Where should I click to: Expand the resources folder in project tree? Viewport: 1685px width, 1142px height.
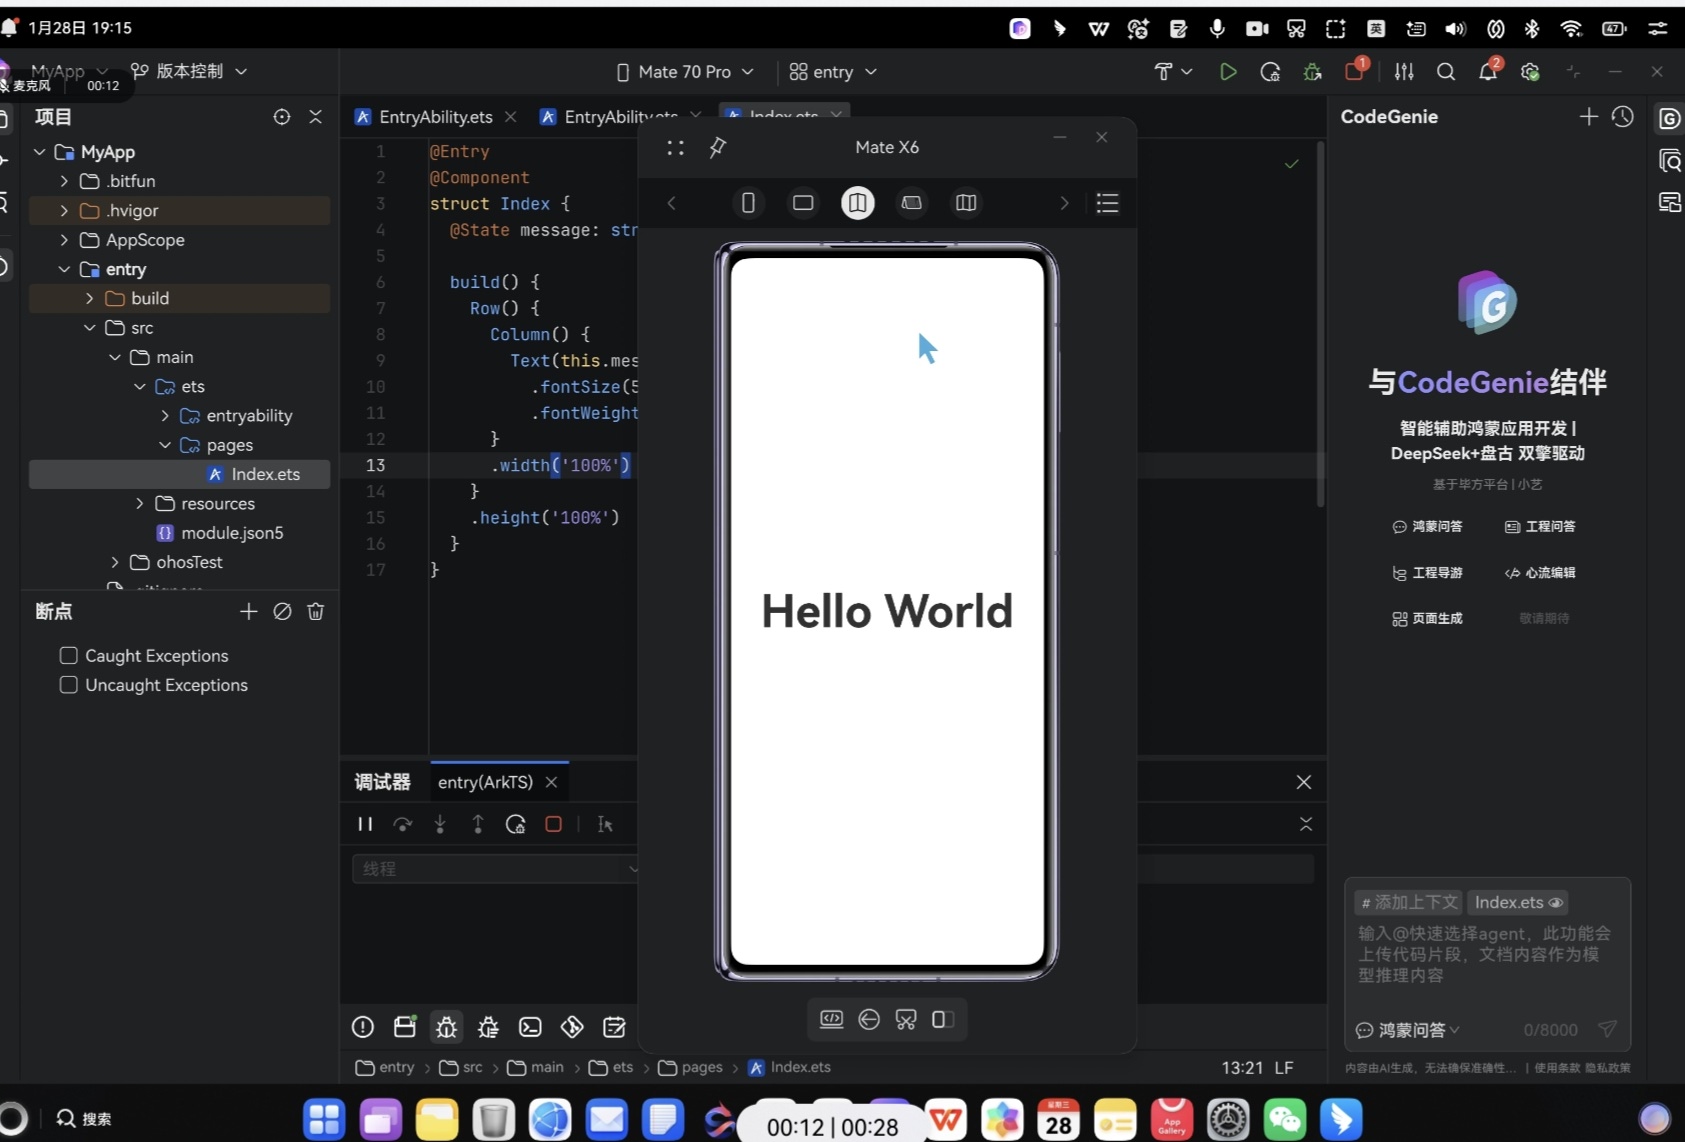point(140,504)
